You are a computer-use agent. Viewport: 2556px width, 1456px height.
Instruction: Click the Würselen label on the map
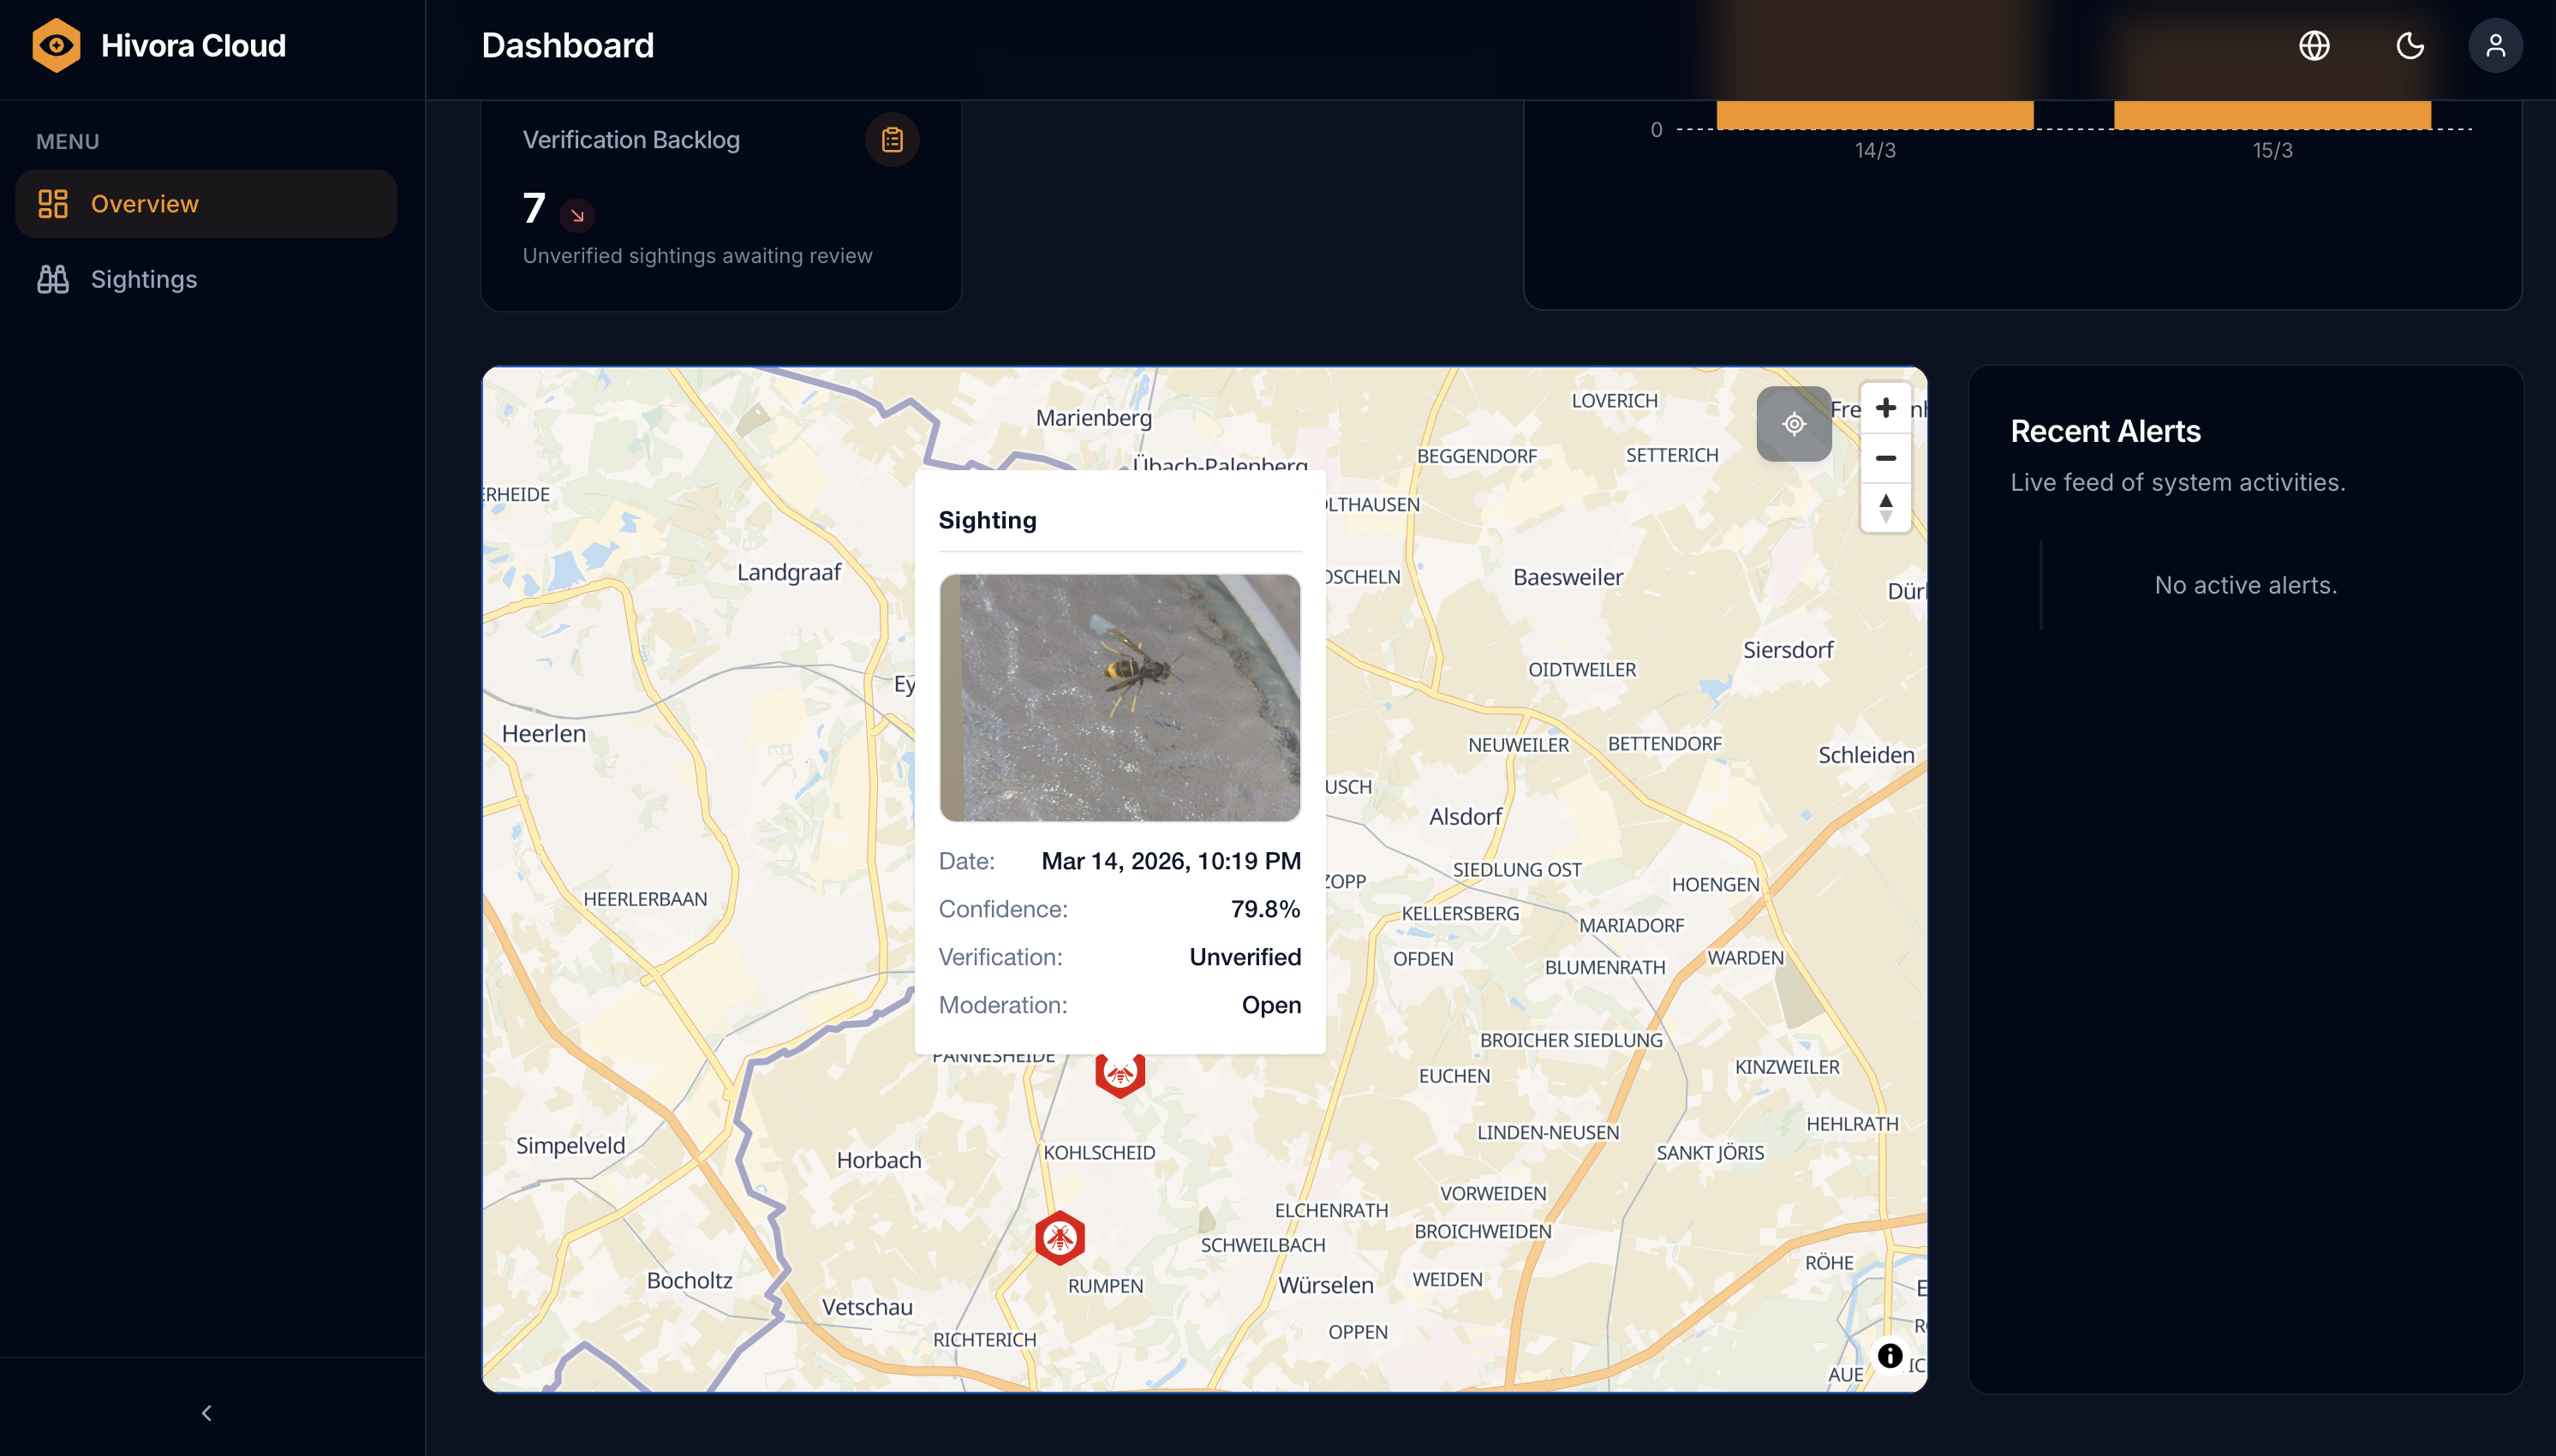tap(1326, 1285)
